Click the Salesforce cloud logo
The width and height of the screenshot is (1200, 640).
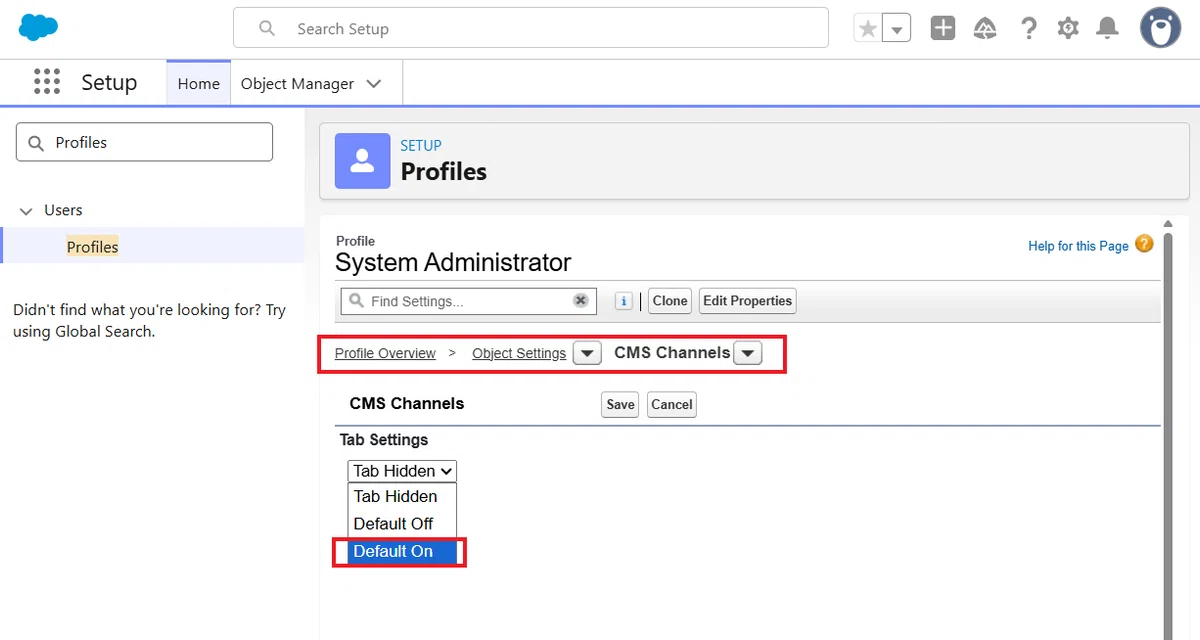(x=39, y=28)
